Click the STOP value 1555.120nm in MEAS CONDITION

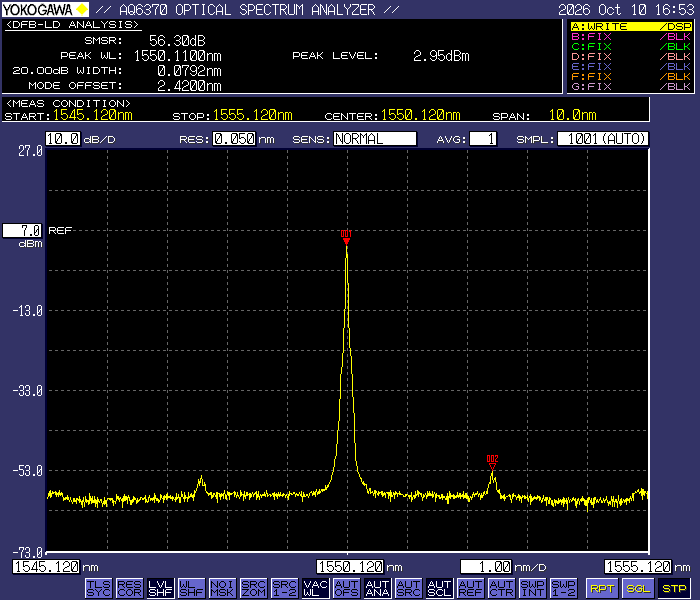tap(253, 115)
